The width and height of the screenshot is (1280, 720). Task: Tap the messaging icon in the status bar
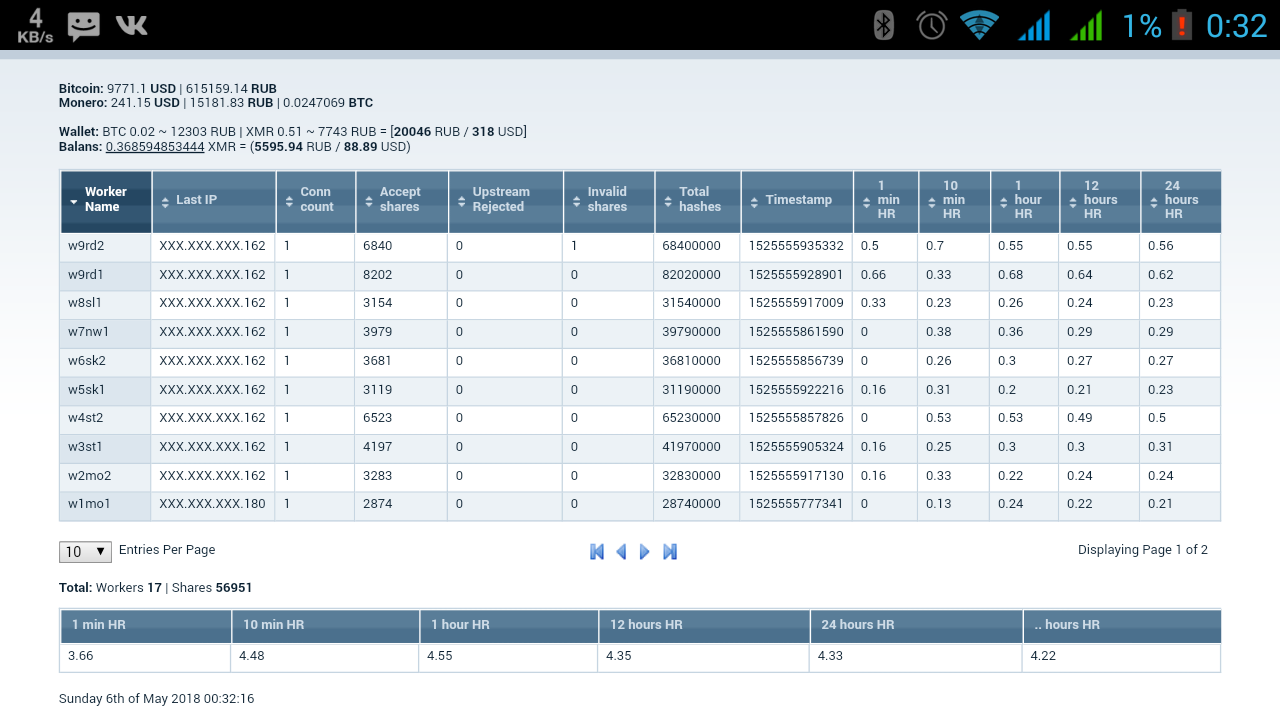click(84, 24)
